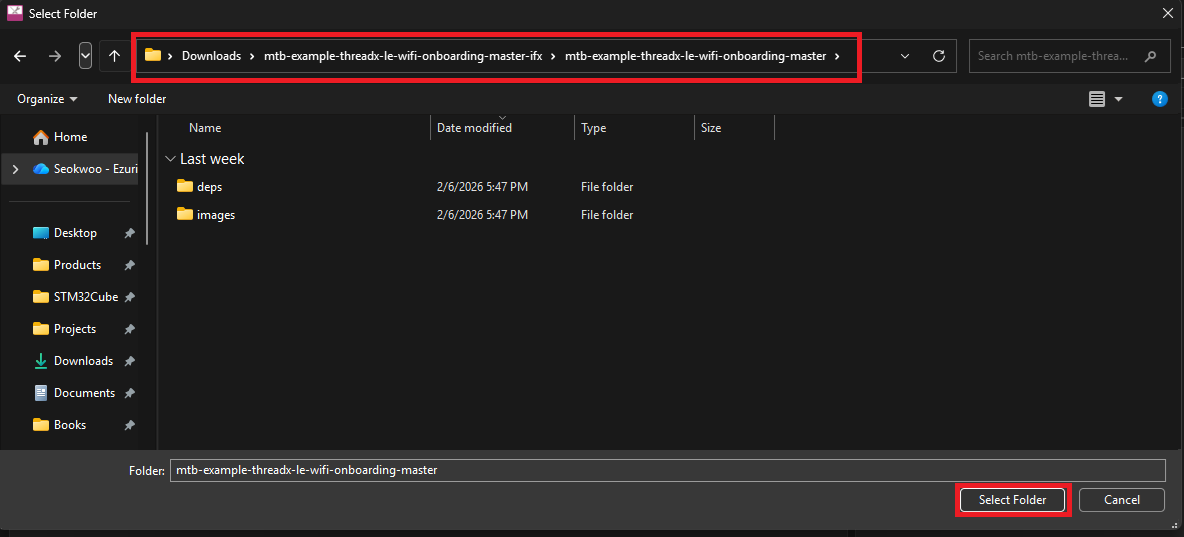Viewport: 1184px width, 537px height.
Task: Collapse the Last week group
Action: point(171,159)
